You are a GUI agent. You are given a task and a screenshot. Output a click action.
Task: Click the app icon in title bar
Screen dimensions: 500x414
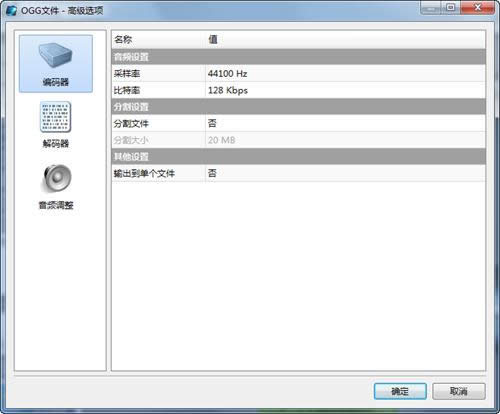pos(11,10)
